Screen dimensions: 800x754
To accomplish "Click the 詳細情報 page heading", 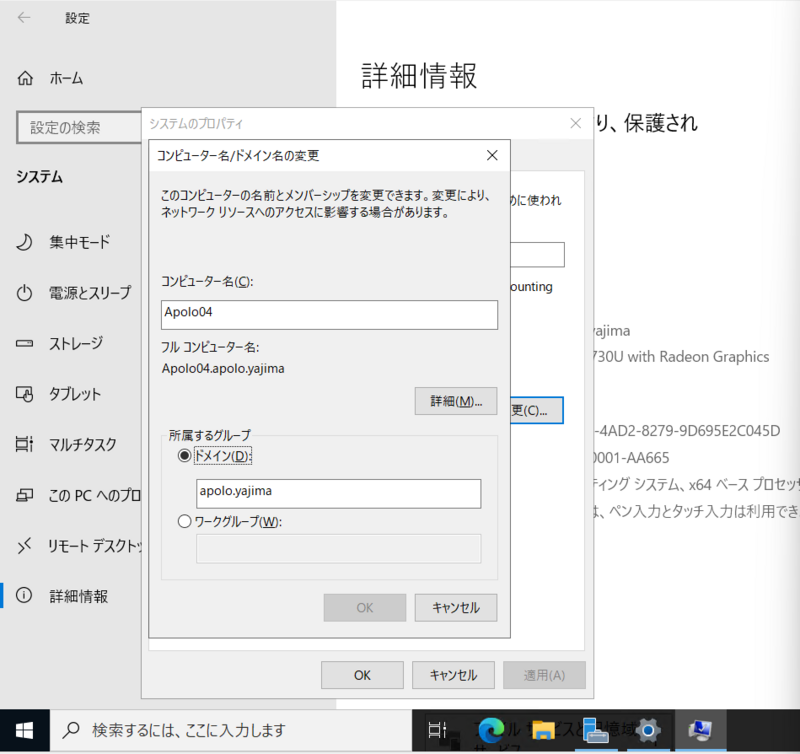I will pos(419,76).
